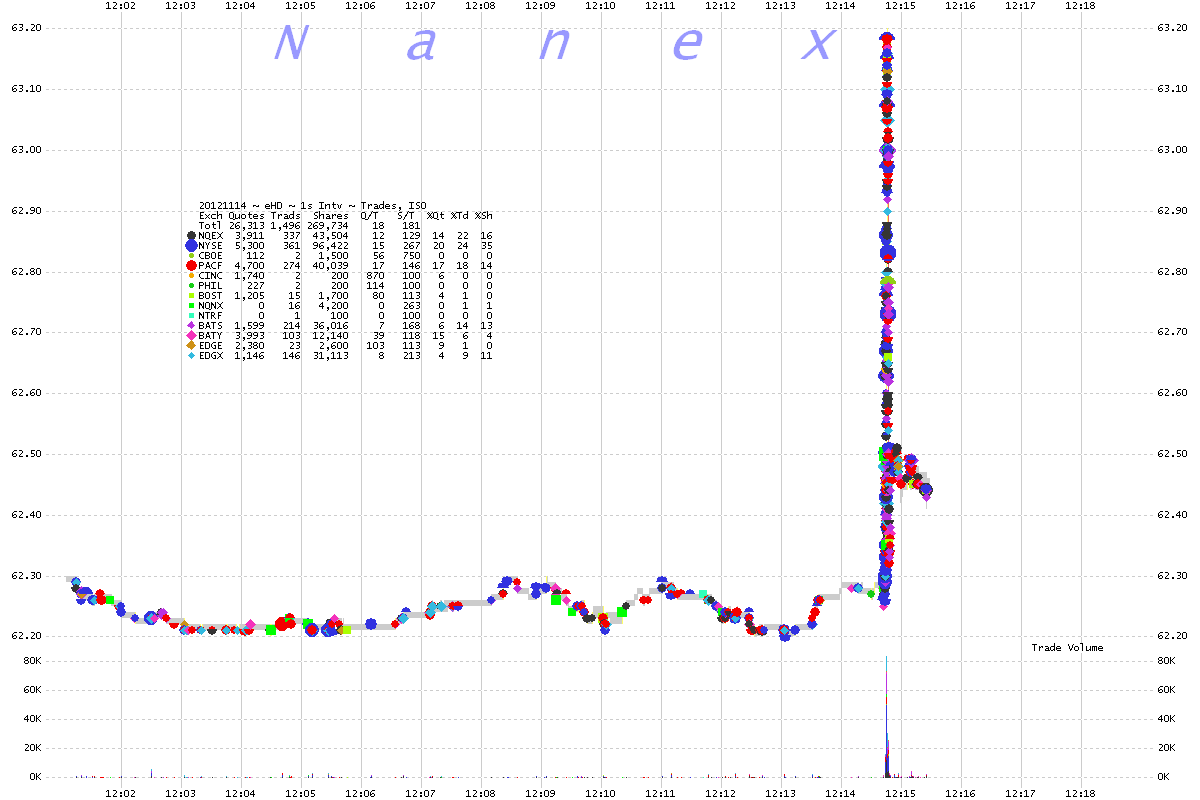Click the large blue NYSE legend circle
This screenshot has width=1200, height=800.
tap(191, 246)
